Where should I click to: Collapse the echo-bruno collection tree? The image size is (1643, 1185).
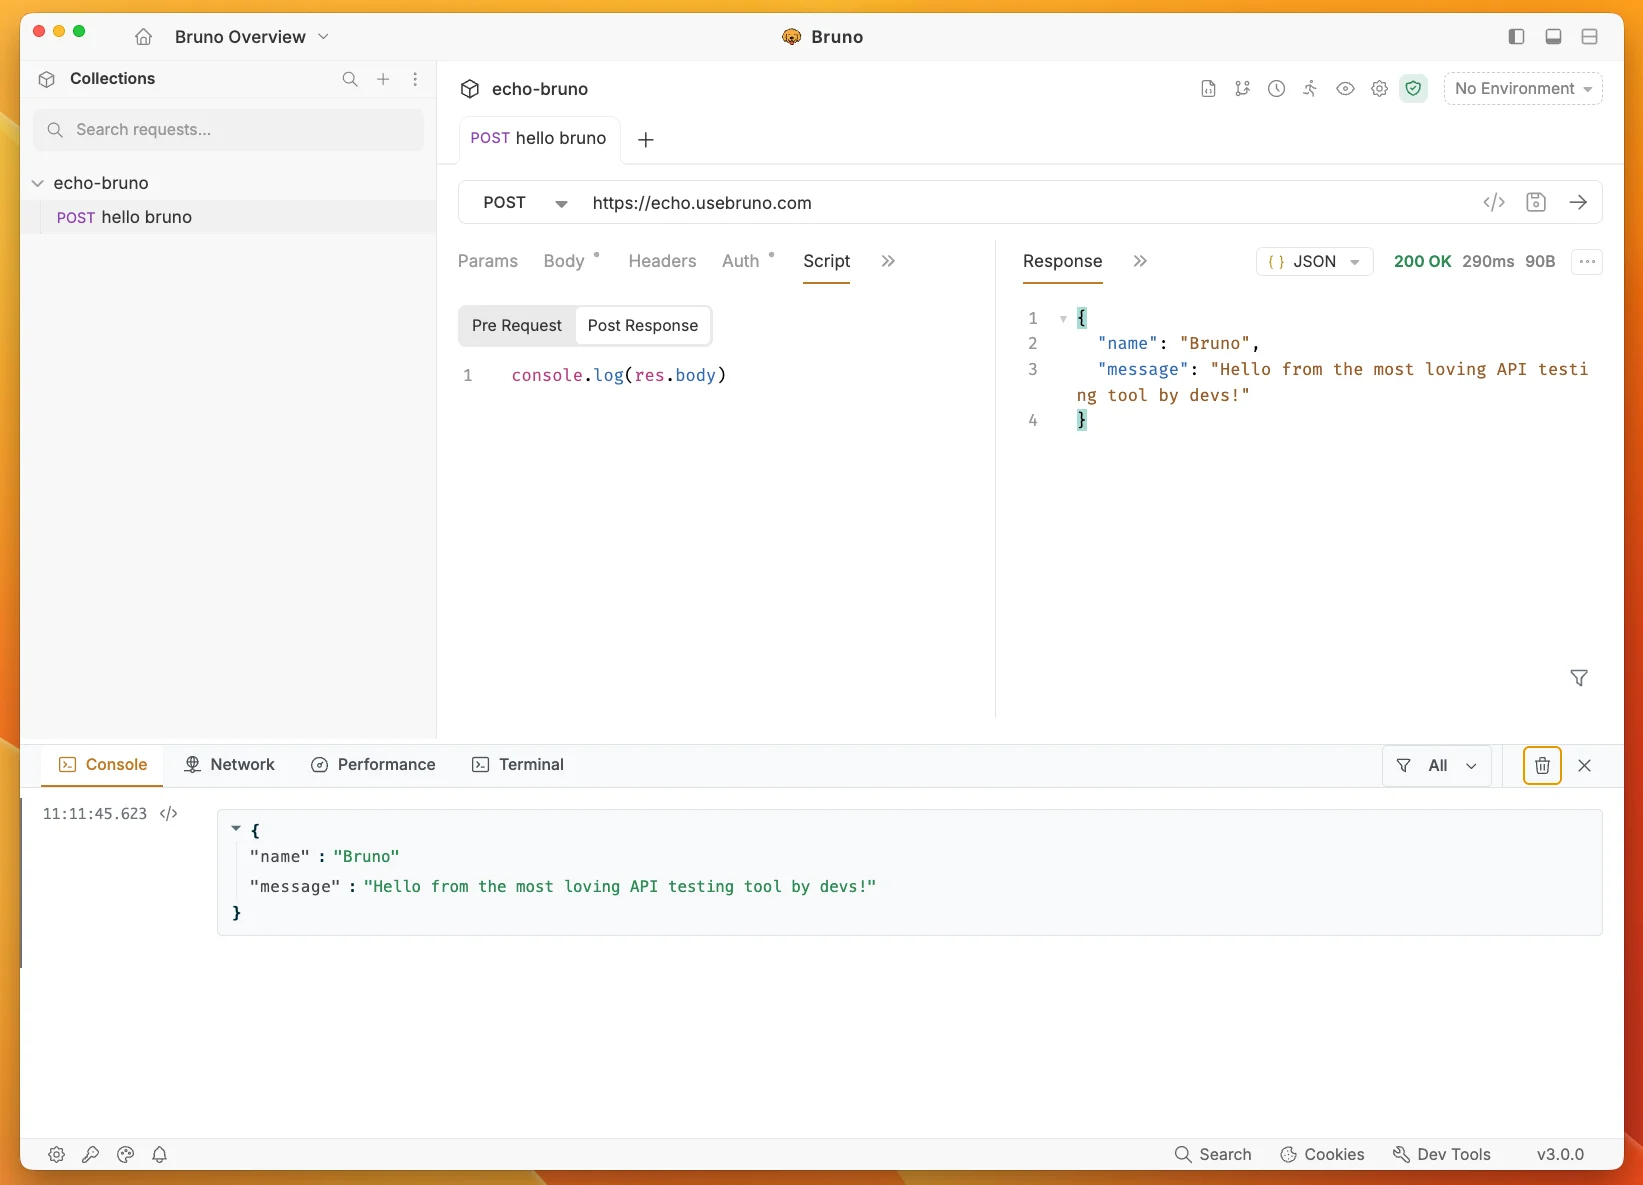[x=38, y=183]
